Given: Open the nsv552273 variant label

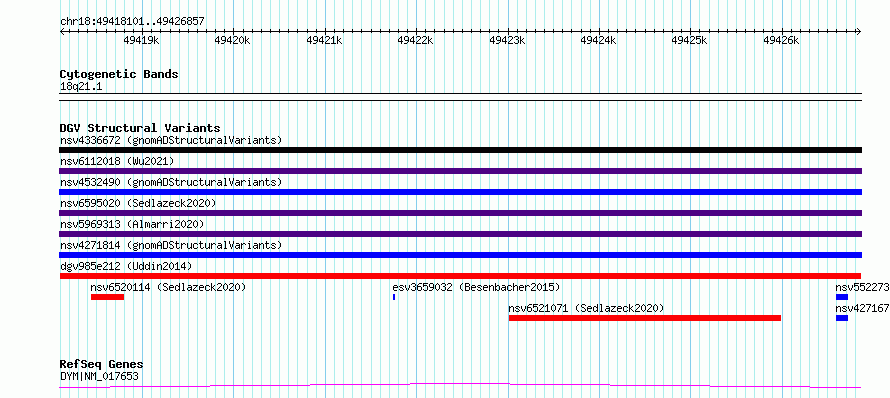Looking at the screenshot, I should click(x=862, y=287).
